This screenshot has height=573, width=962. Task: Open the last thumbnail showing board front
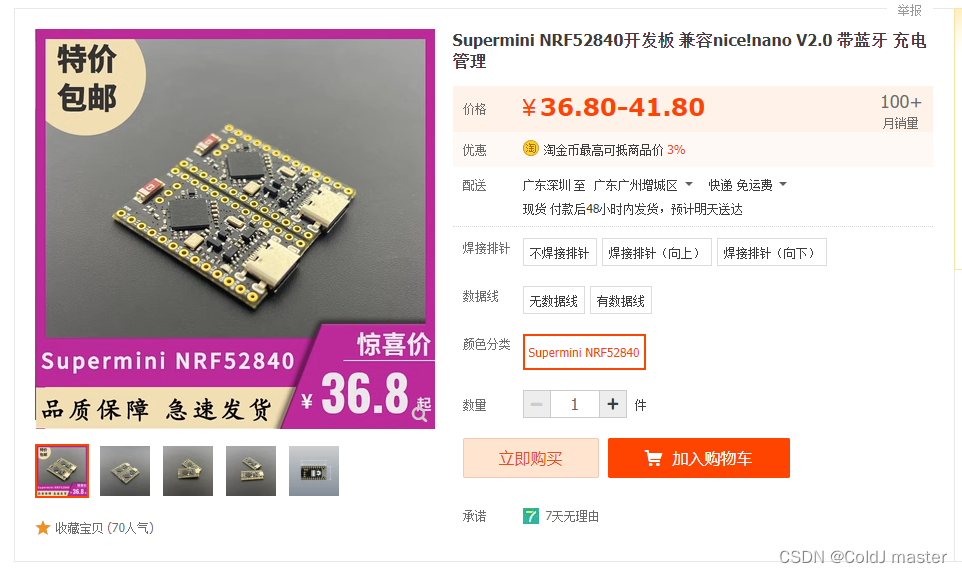click(x=314, y=471)
